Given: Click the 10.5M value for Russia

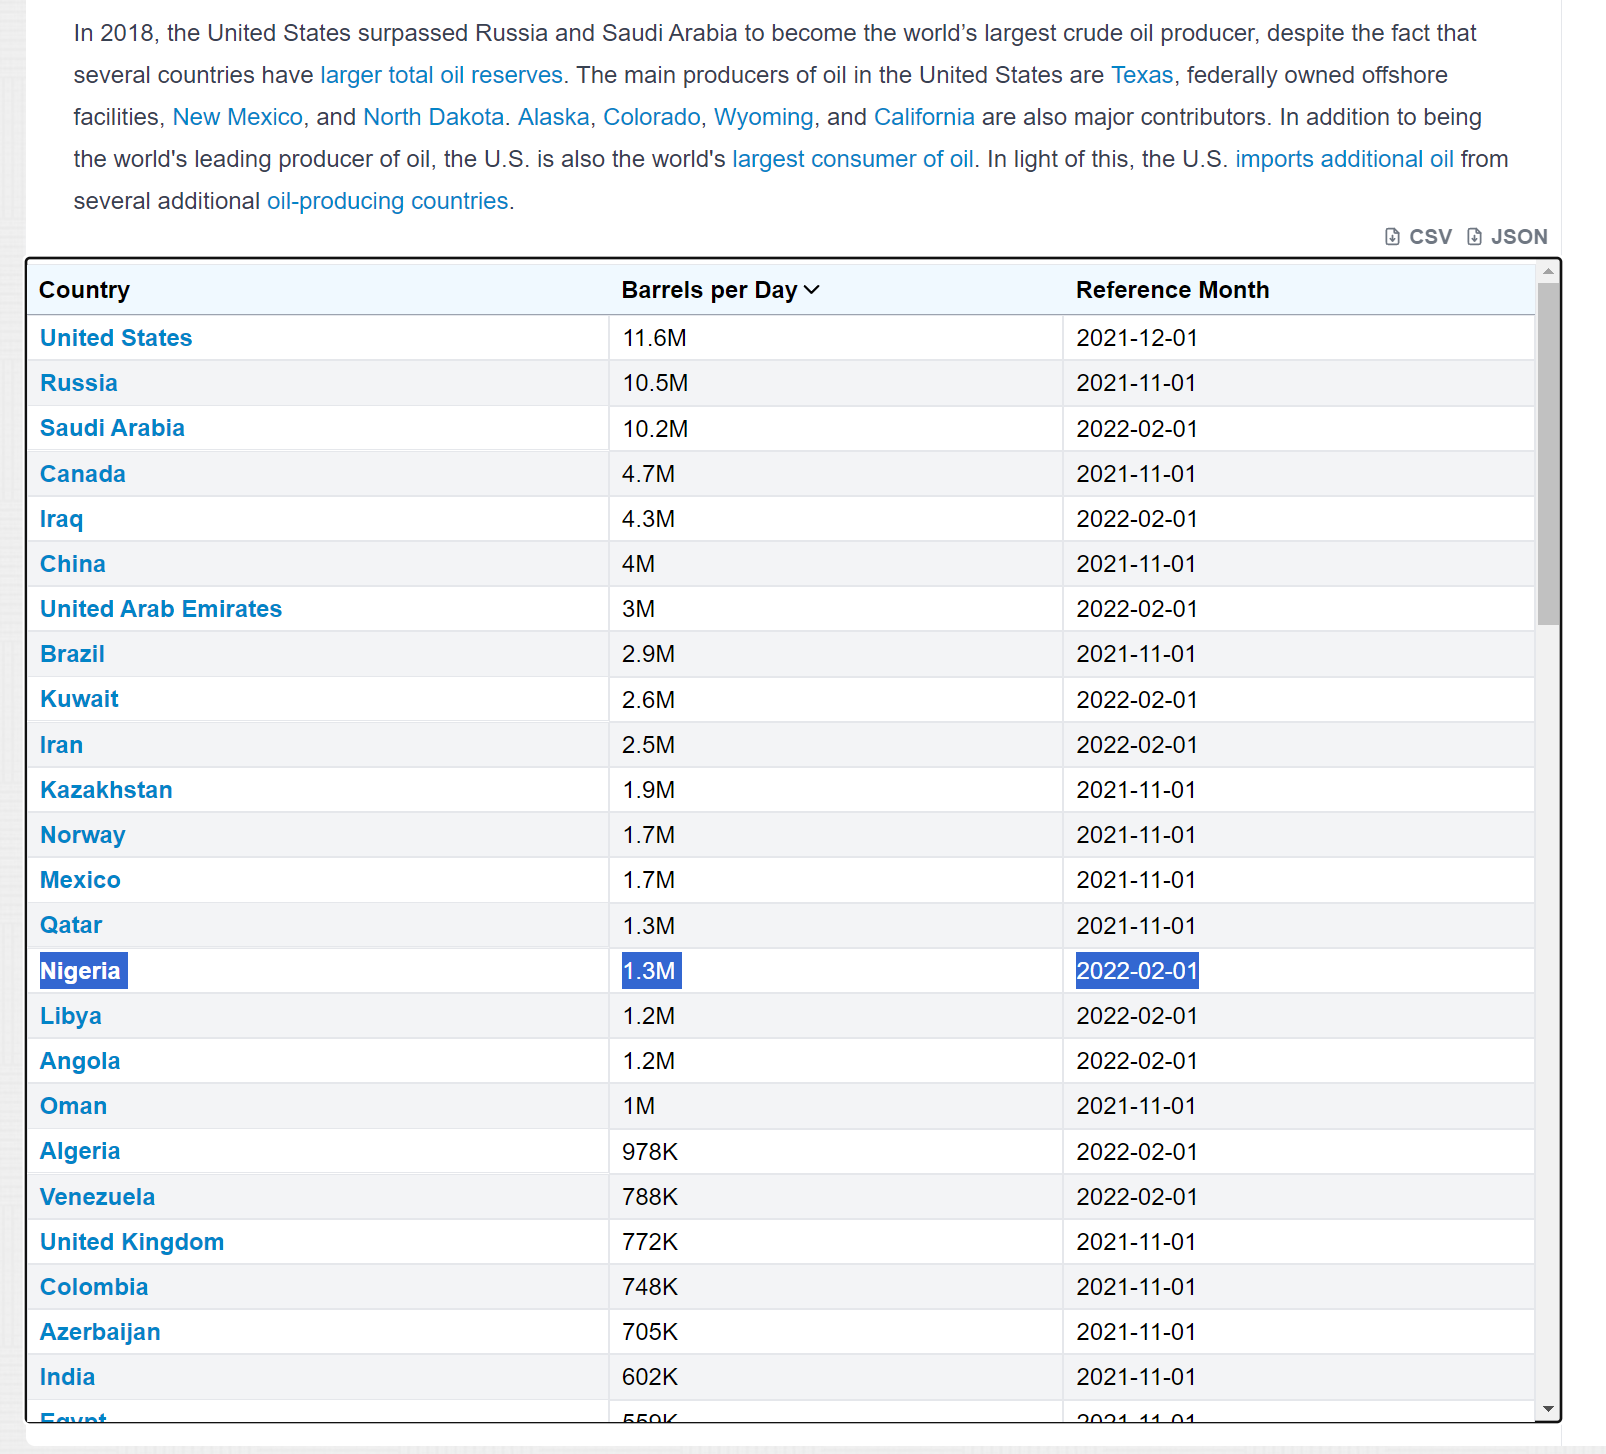Looking at the screenshot, I should [655, 383].
